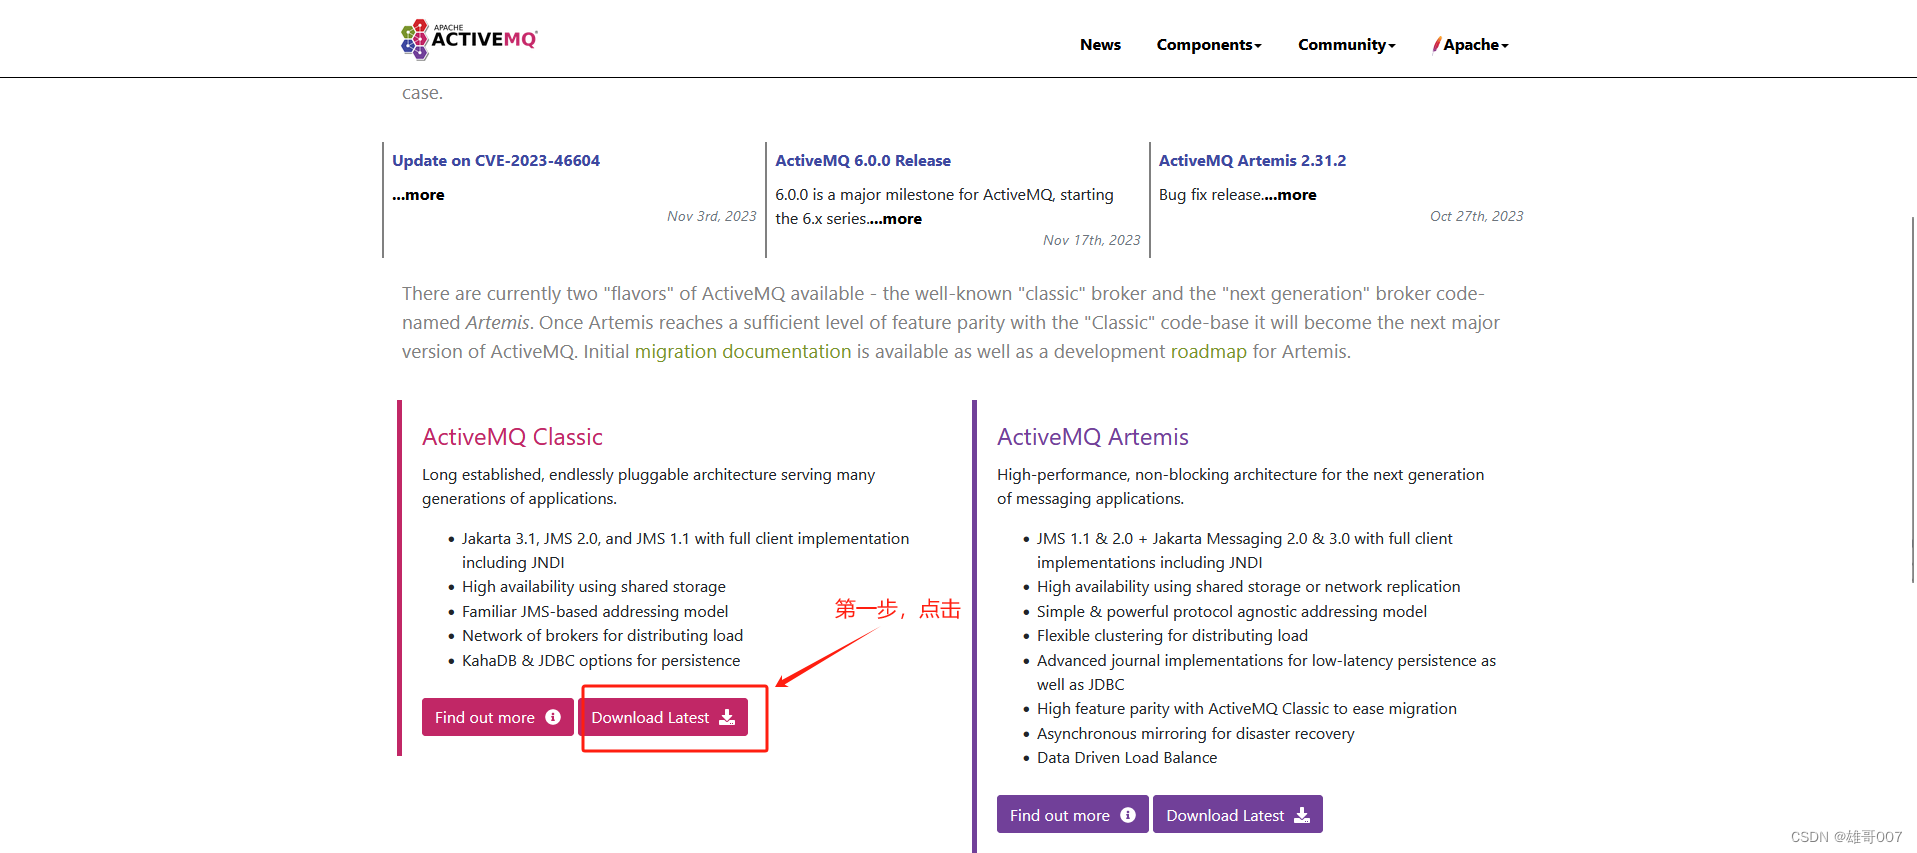Click 'Asynchronous mirroring for disaster recovery' bullet
Image resolution: width=1917 pixels, height=853 pixels.
tap(1196, 733)
